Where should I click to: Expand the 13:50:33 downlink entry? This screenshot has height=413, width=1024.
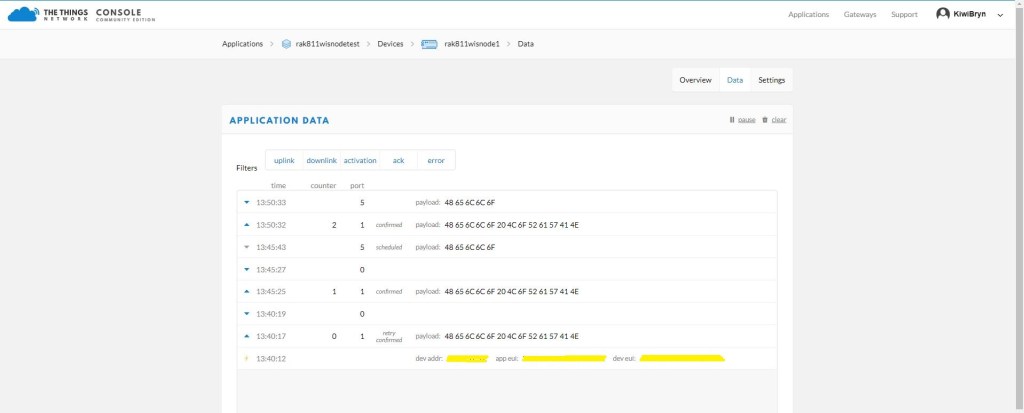coord(247,202)
